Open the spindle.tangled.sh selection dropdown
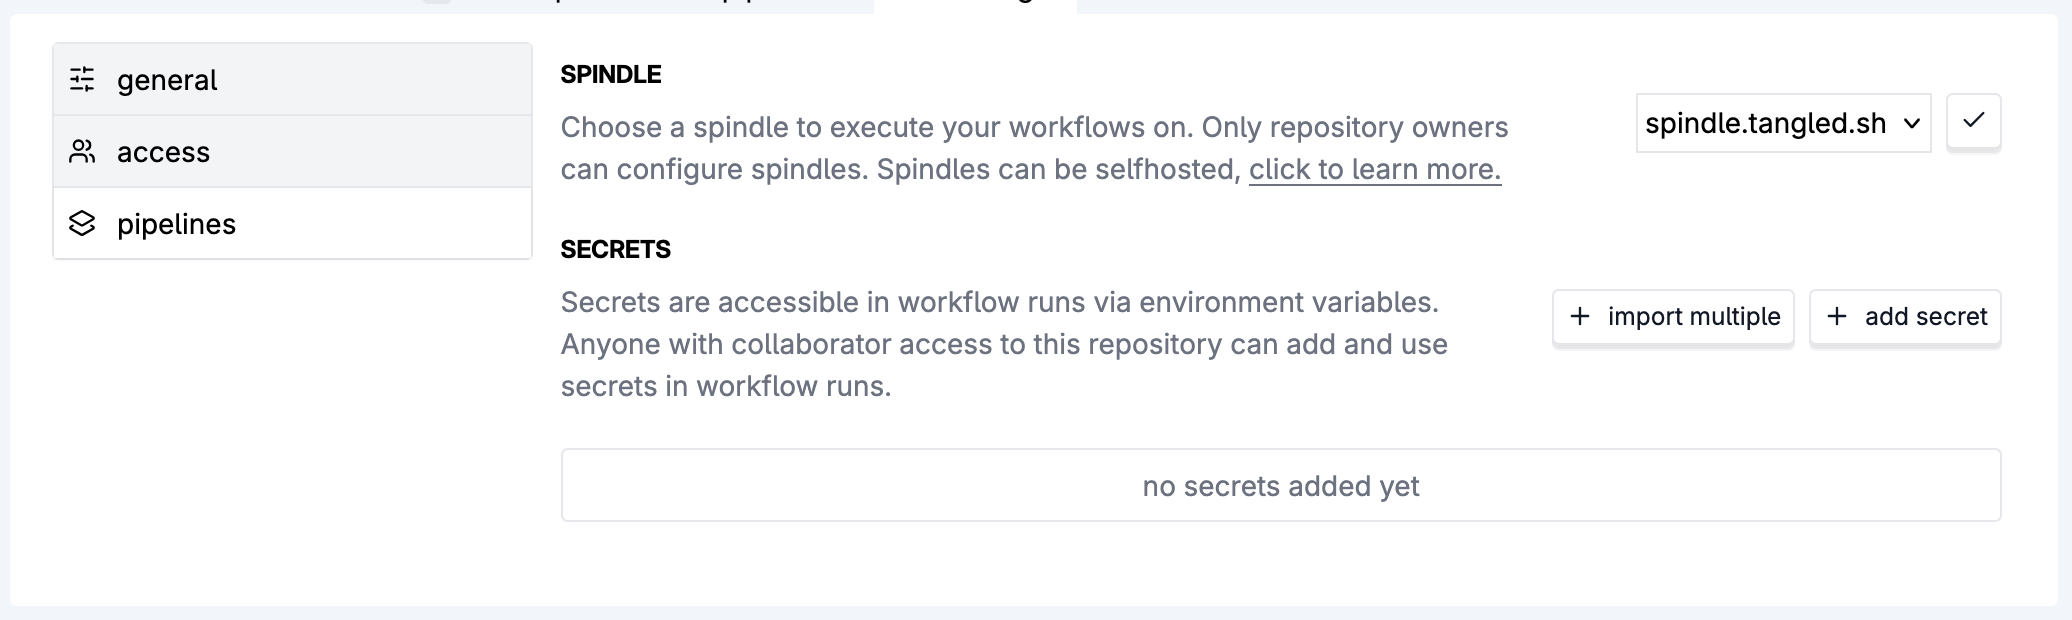Screen dimensions: 2072x620 click(x=1766, y=123)
